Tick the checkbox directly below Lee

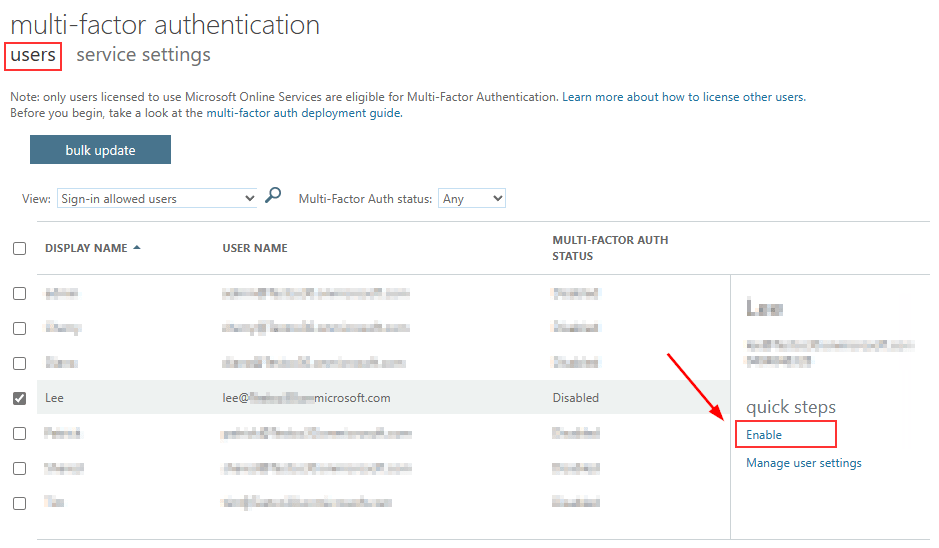coord(20,433)
